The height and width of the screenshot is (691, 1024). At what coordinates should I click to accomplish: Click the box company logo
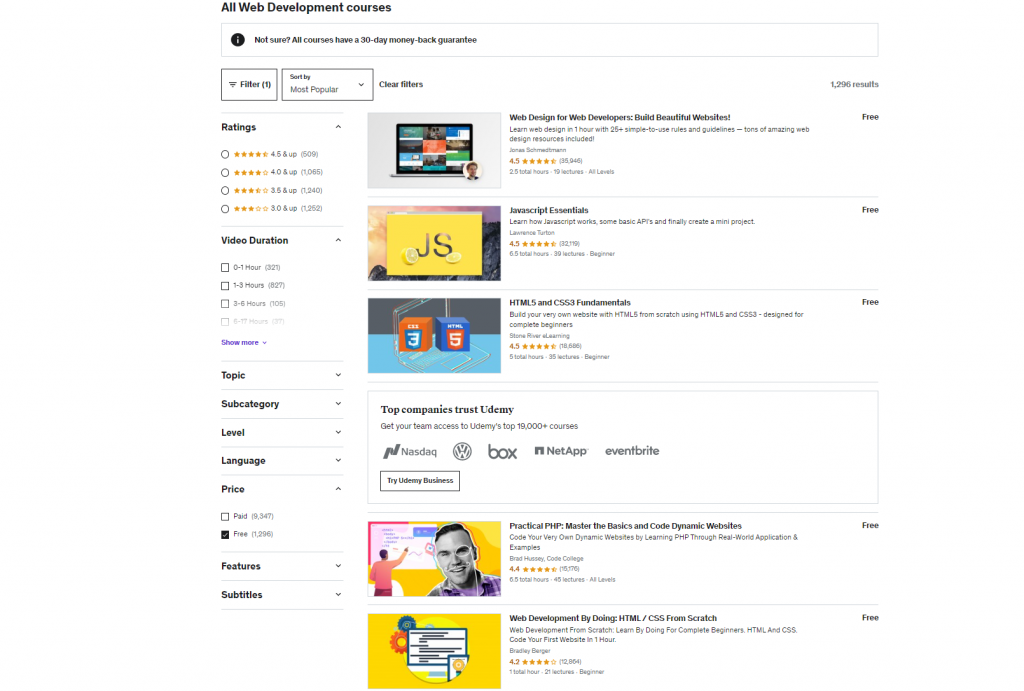point(502,451)
